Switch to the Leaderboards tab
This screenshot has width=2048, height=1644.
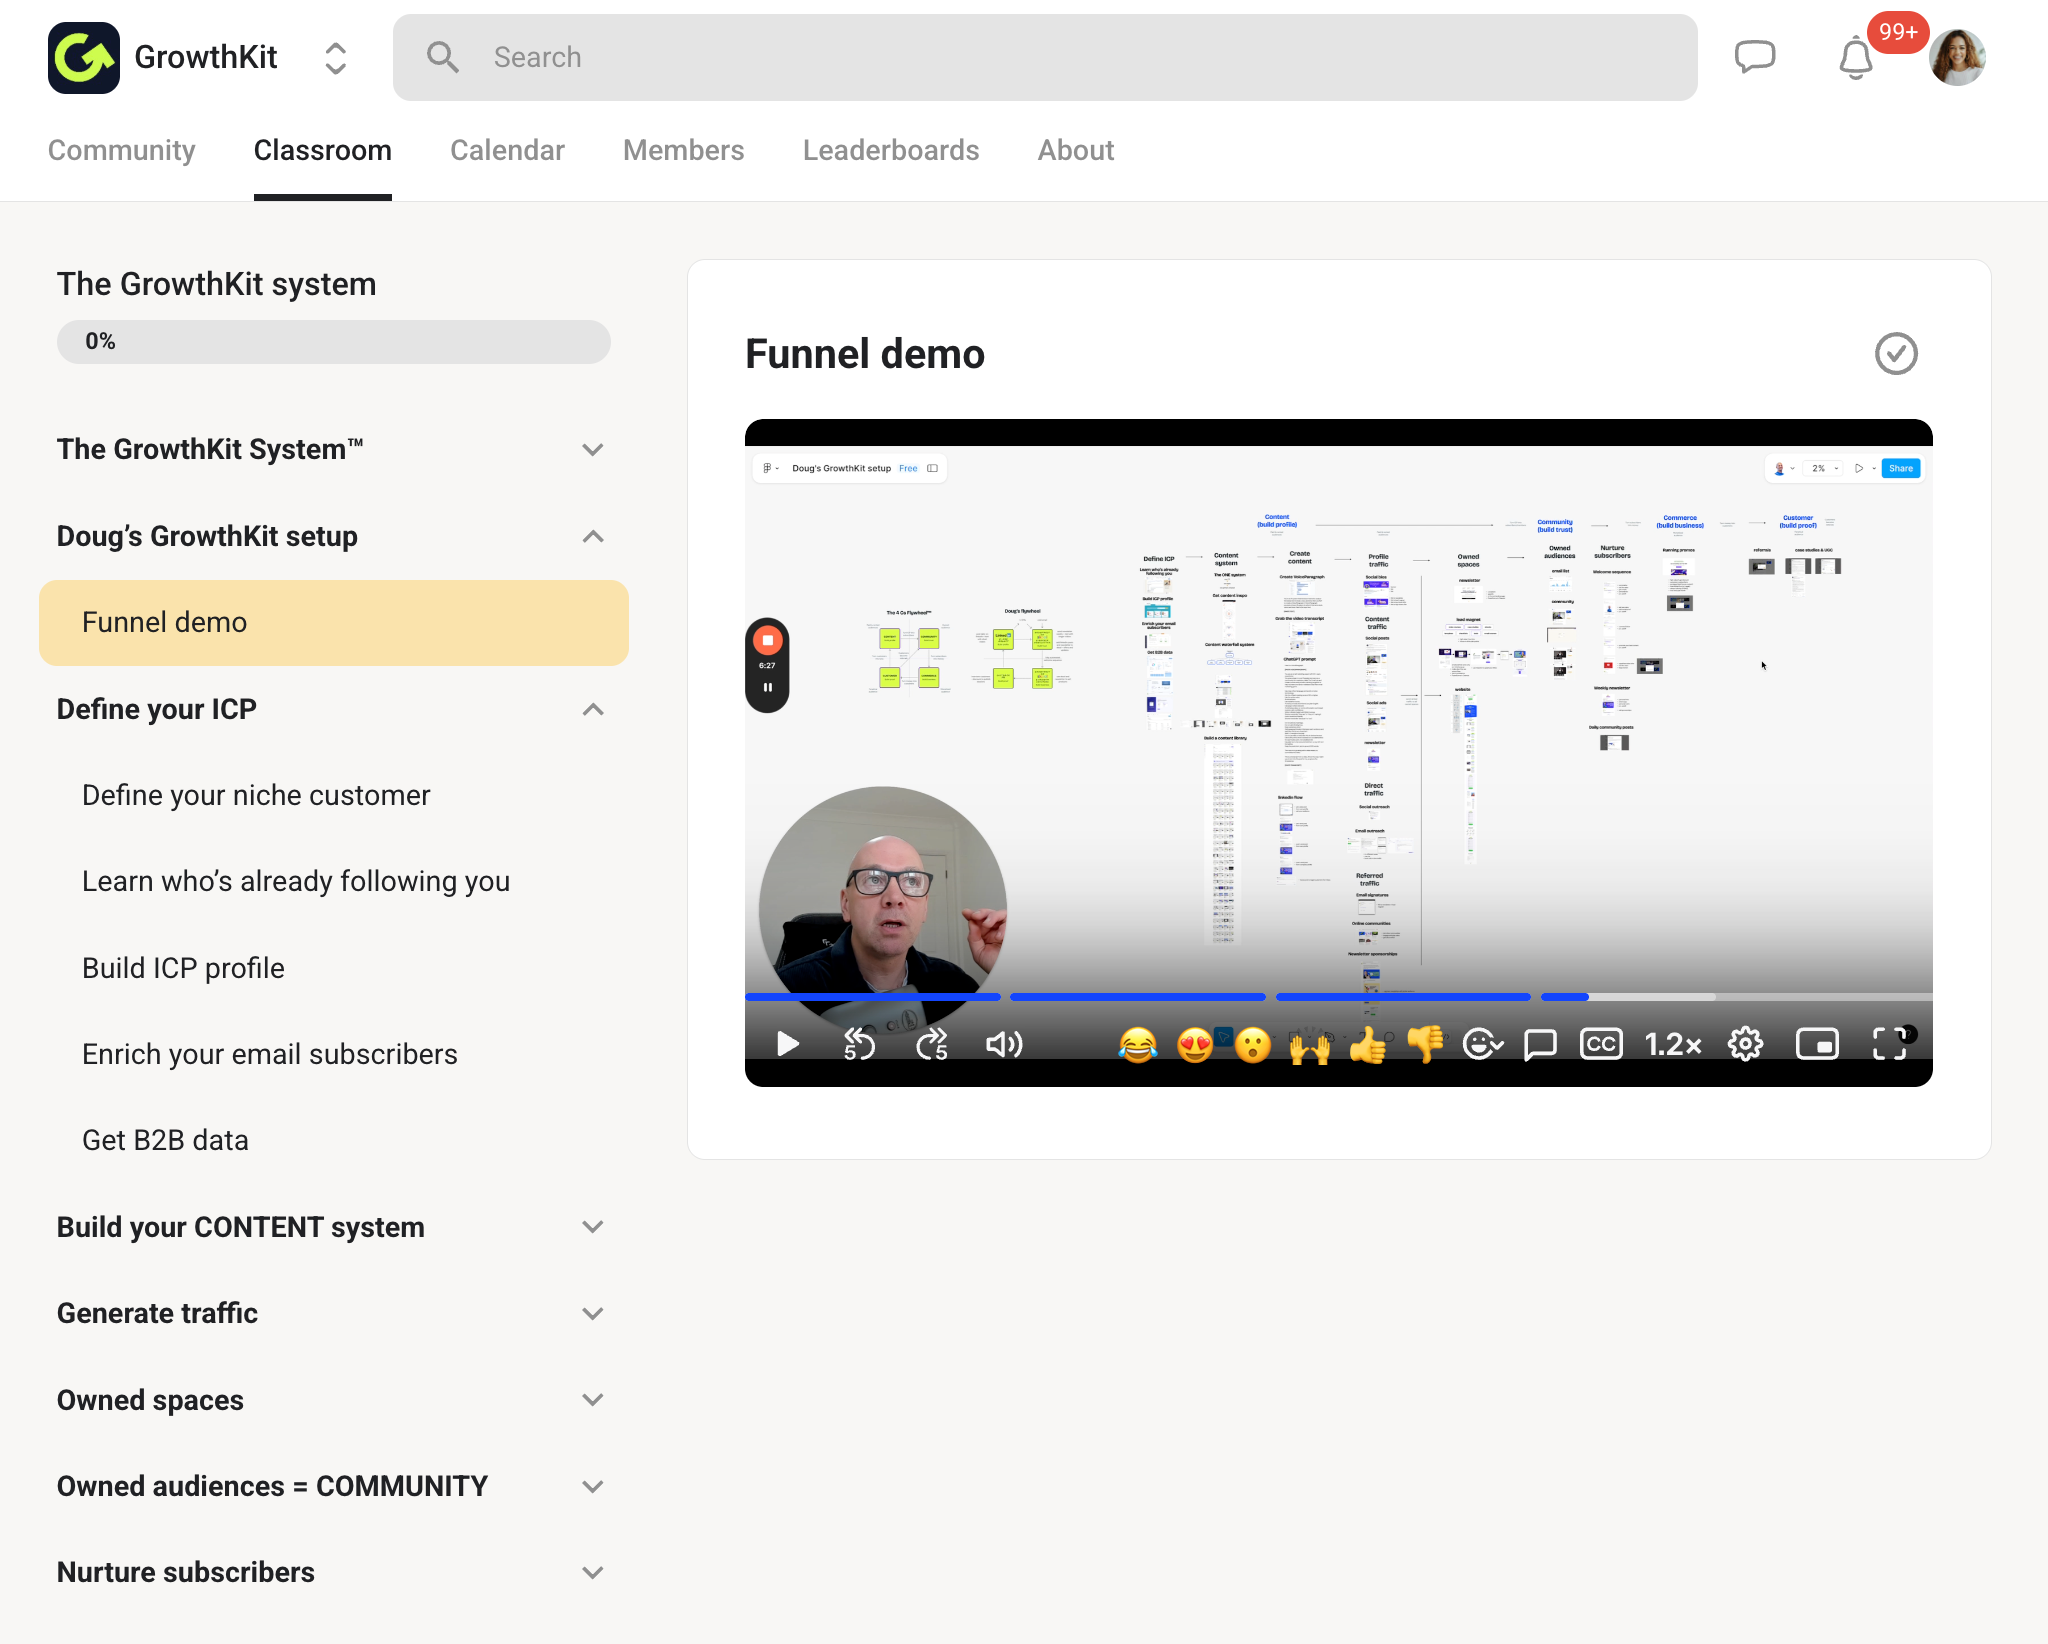click(891, 150)
